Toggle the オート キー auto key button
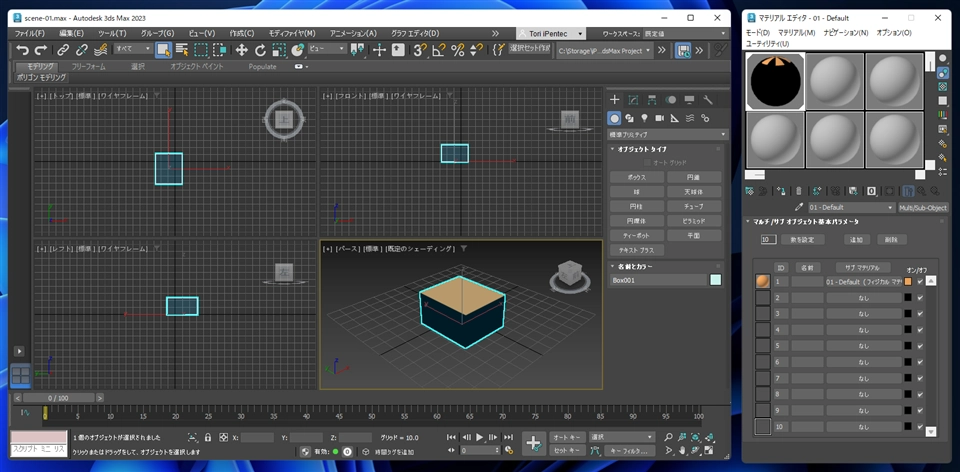Image resolution: width=960 pixels, height=472 pixels. click(x=567, y=437)
